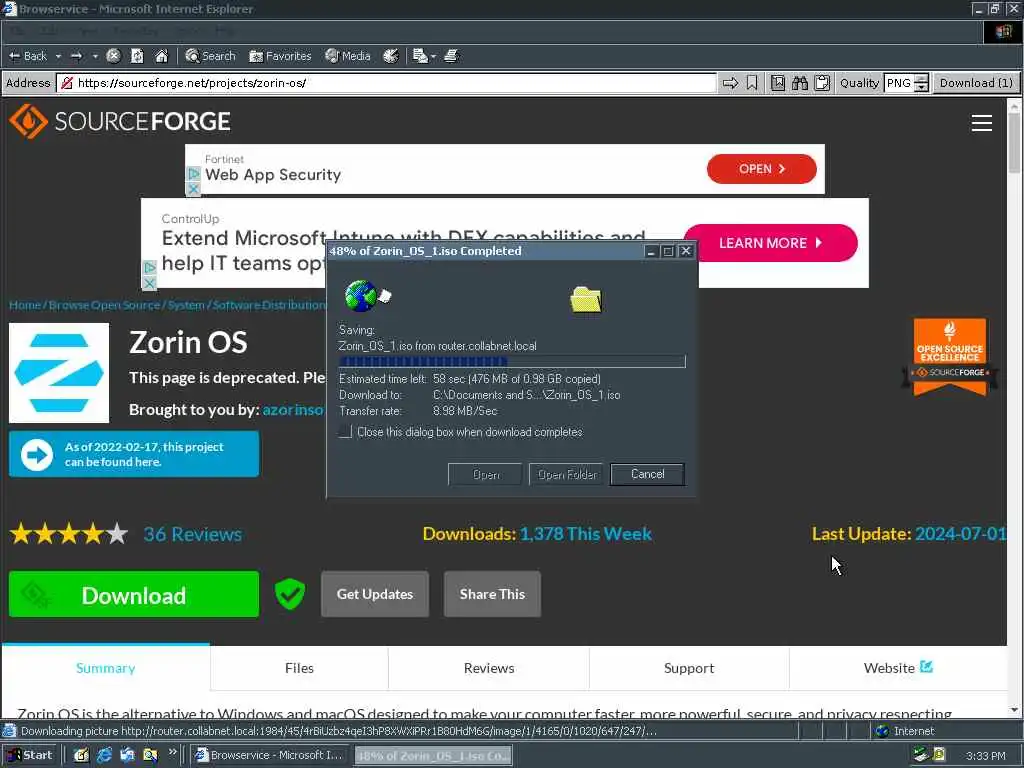Image resolution: width=1024 pixels, height=768 pixels.
Task: Select the Summary tab
Action: tap(106, 668)
